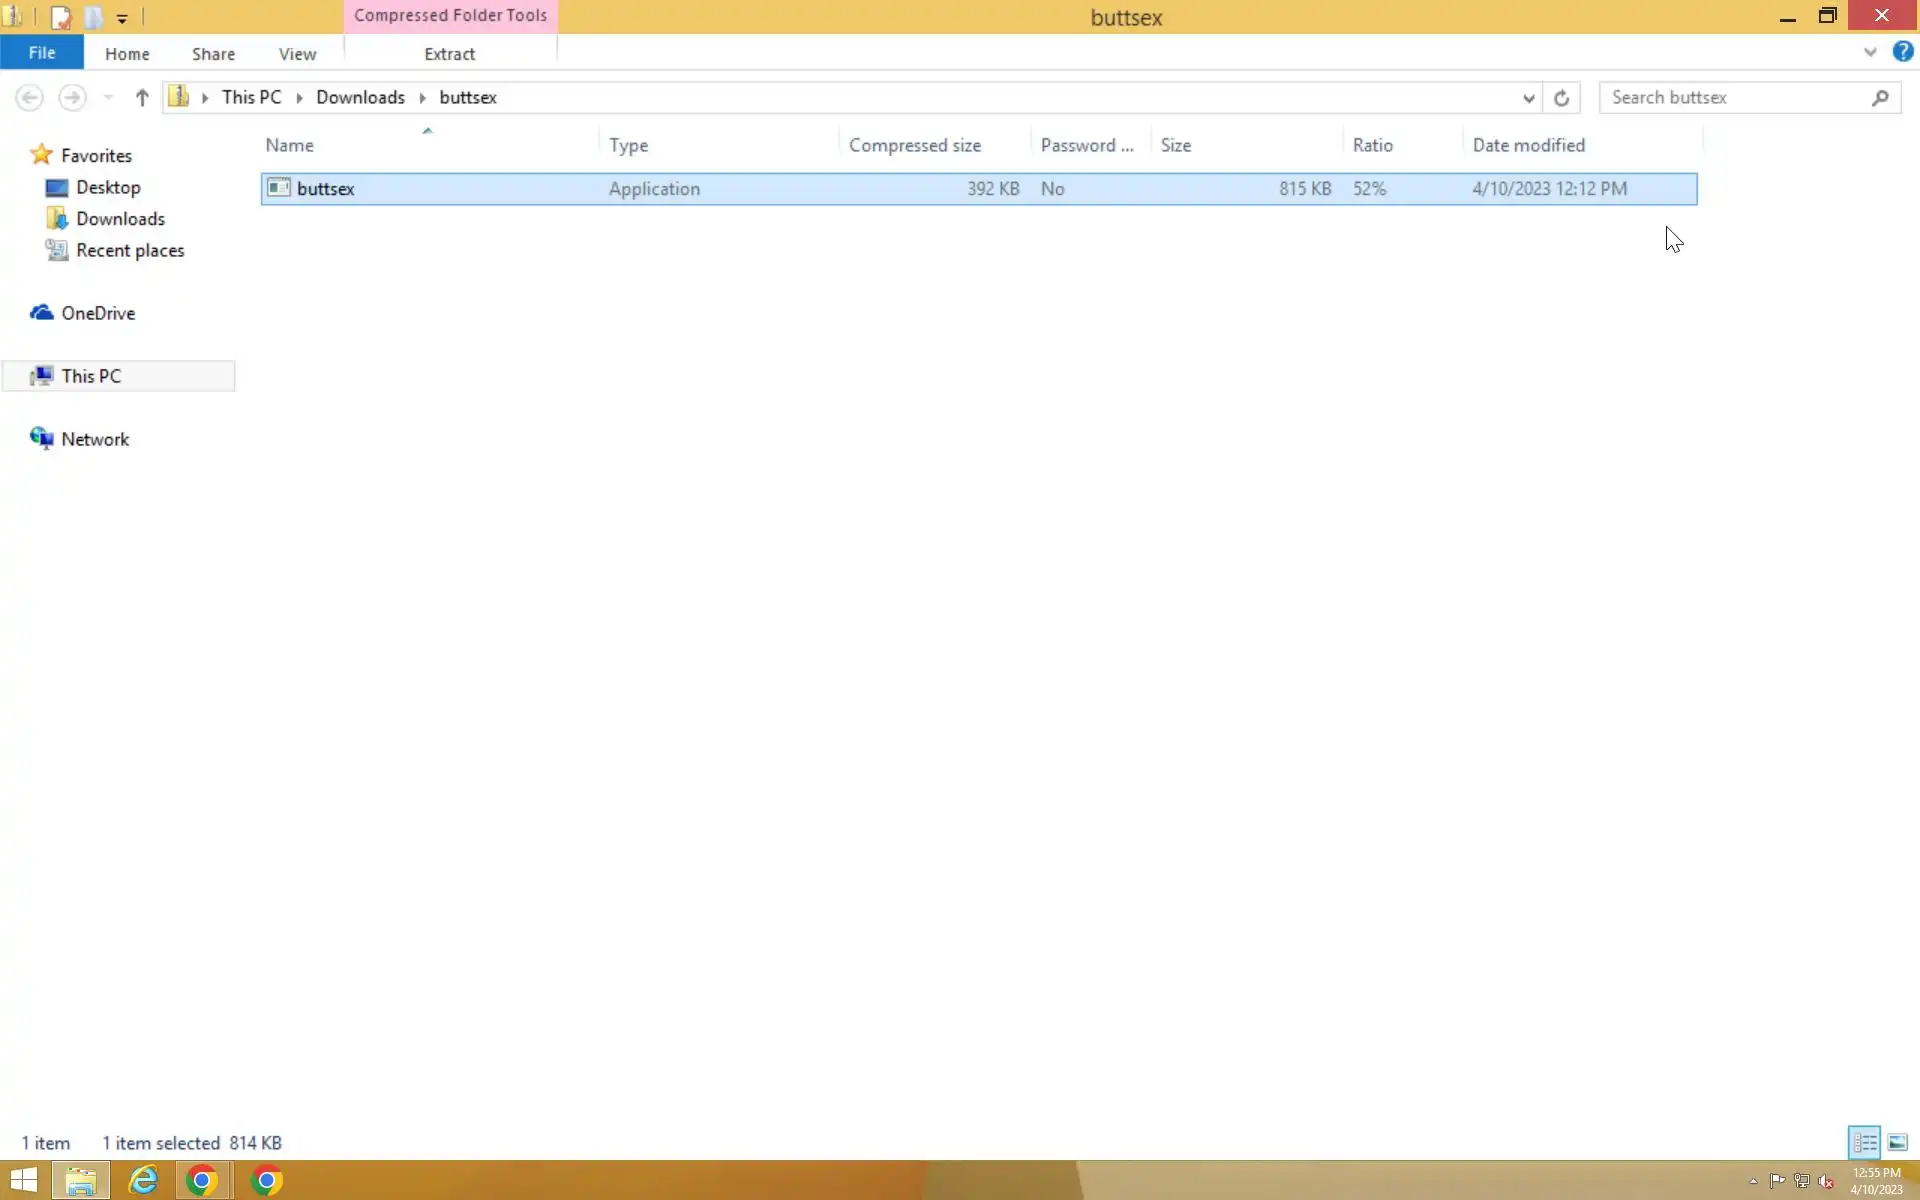Click the Up one level arrow

[142, 97]
